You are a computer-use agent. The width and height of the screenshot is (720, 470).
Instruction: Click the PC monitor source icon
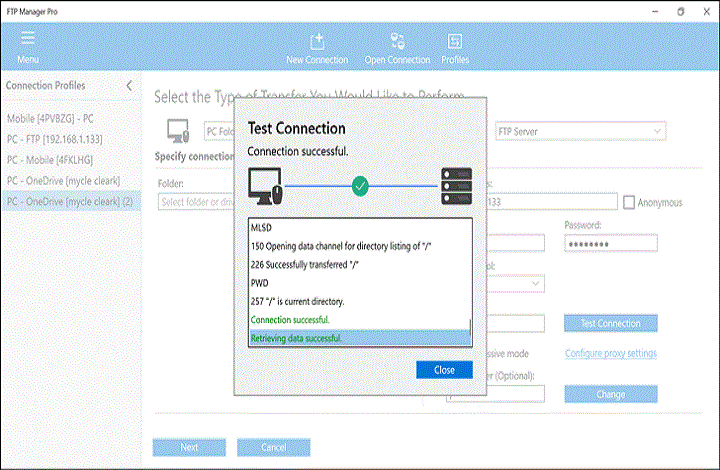tap(178, 131)
